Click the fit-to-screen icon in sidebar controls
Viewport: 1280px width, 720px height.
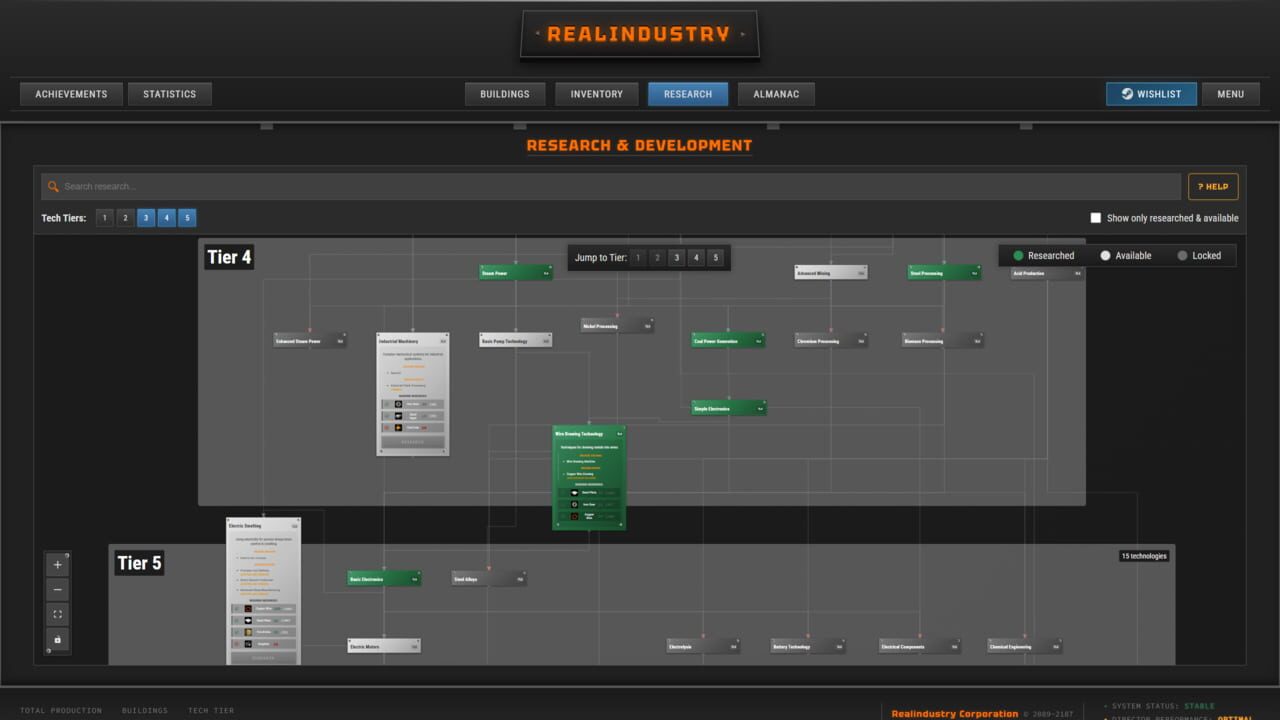57,614
